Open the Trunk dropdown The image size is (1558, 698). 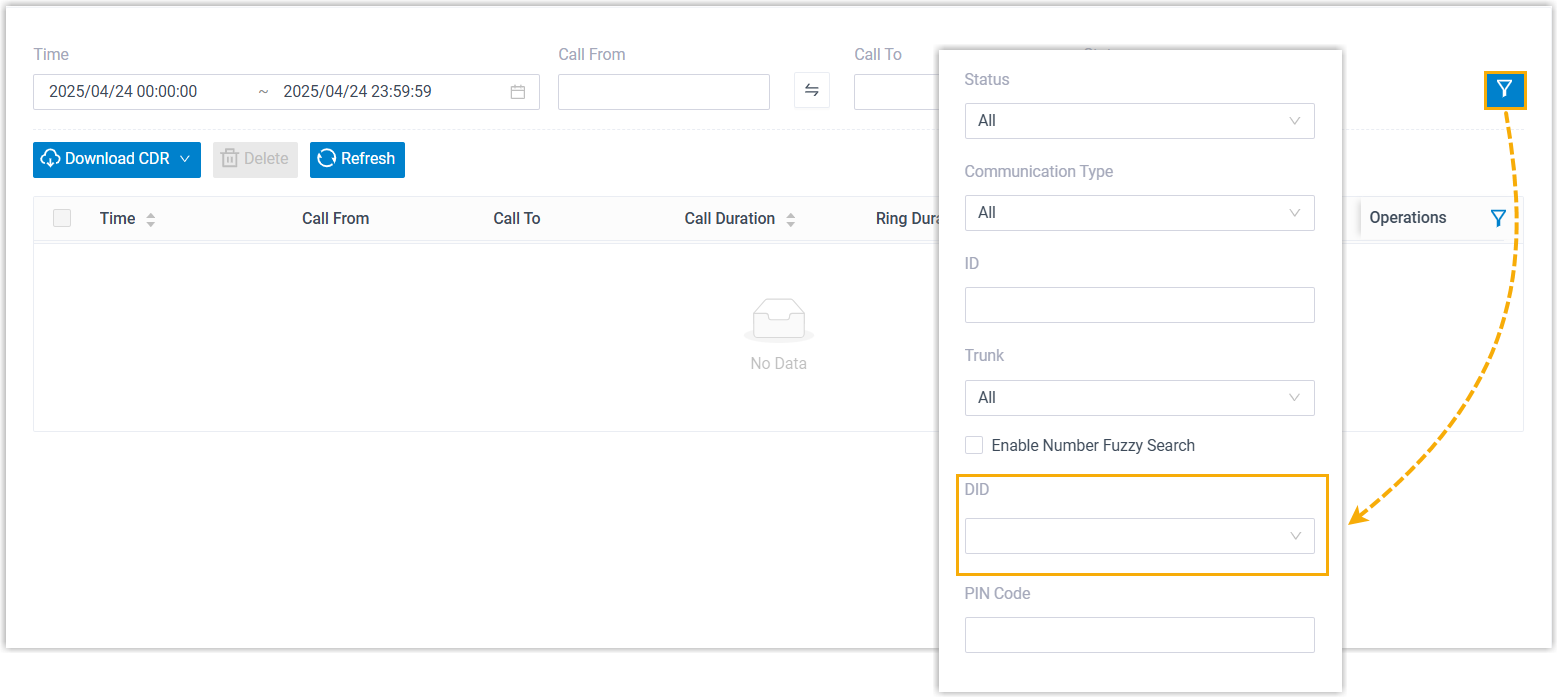tap(1139, 398)
